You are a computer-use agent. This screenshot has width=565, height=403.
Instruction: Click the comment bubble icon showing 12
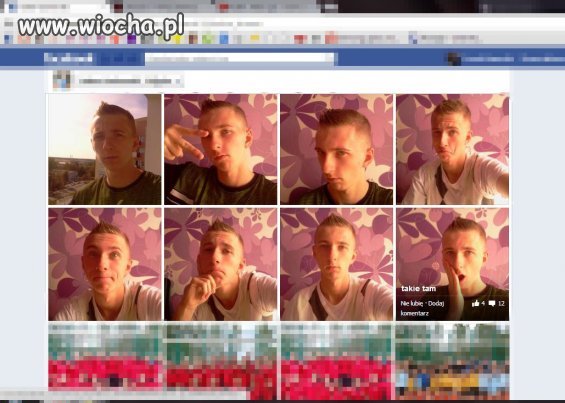point(491,304)
